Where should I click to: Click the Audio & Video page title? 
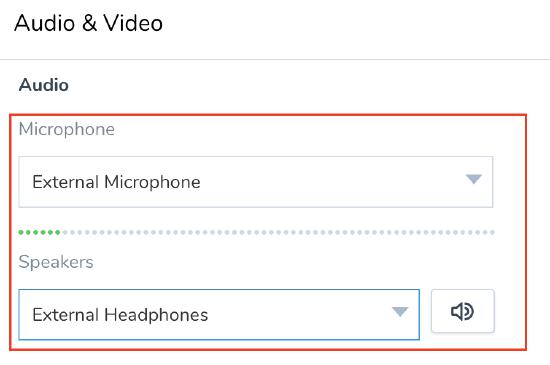click(x=88, y=23)
